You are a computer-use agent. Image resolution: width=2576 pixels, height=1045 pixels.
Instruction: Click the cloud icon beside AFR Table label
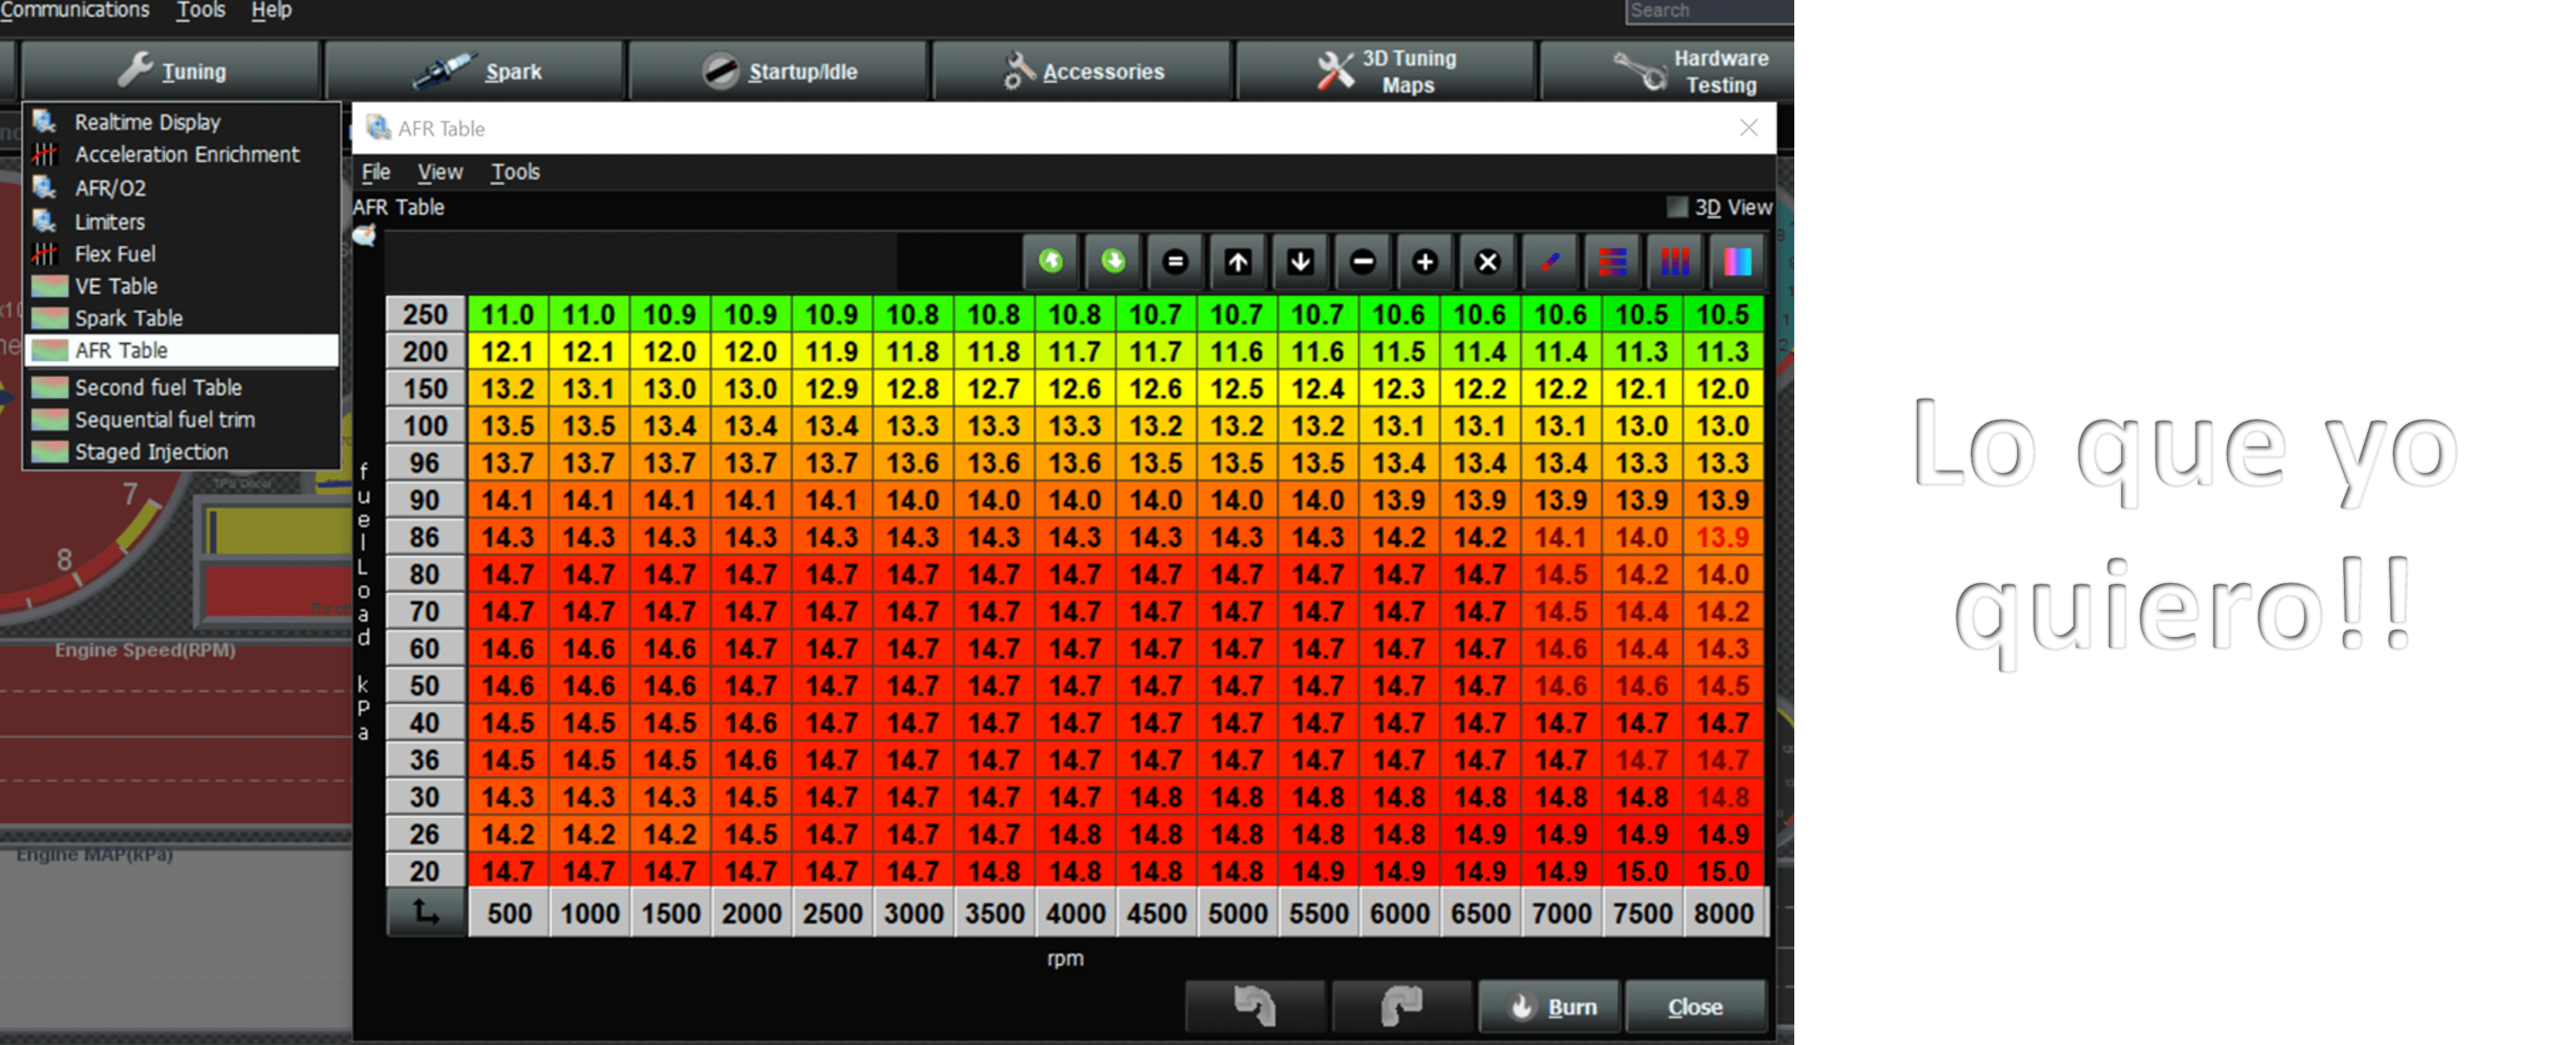(364, 236)
